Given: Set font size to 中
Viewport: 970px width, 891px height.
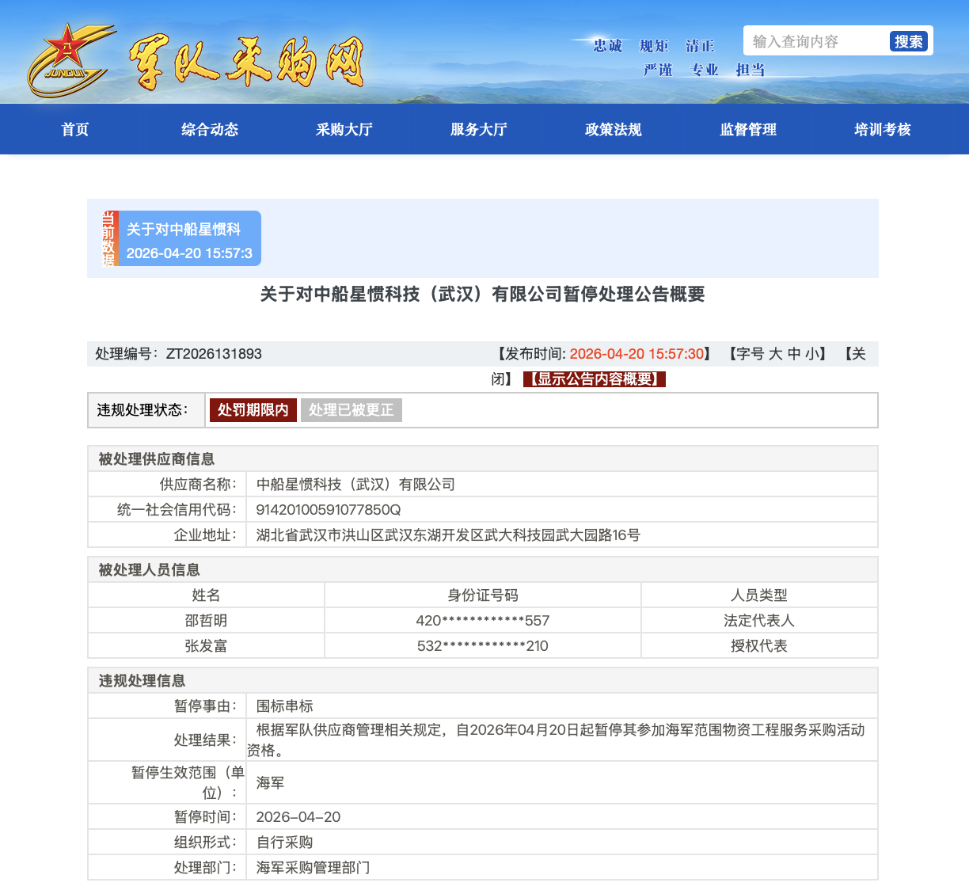Looking at the screenshot, I should coord(794,354).
